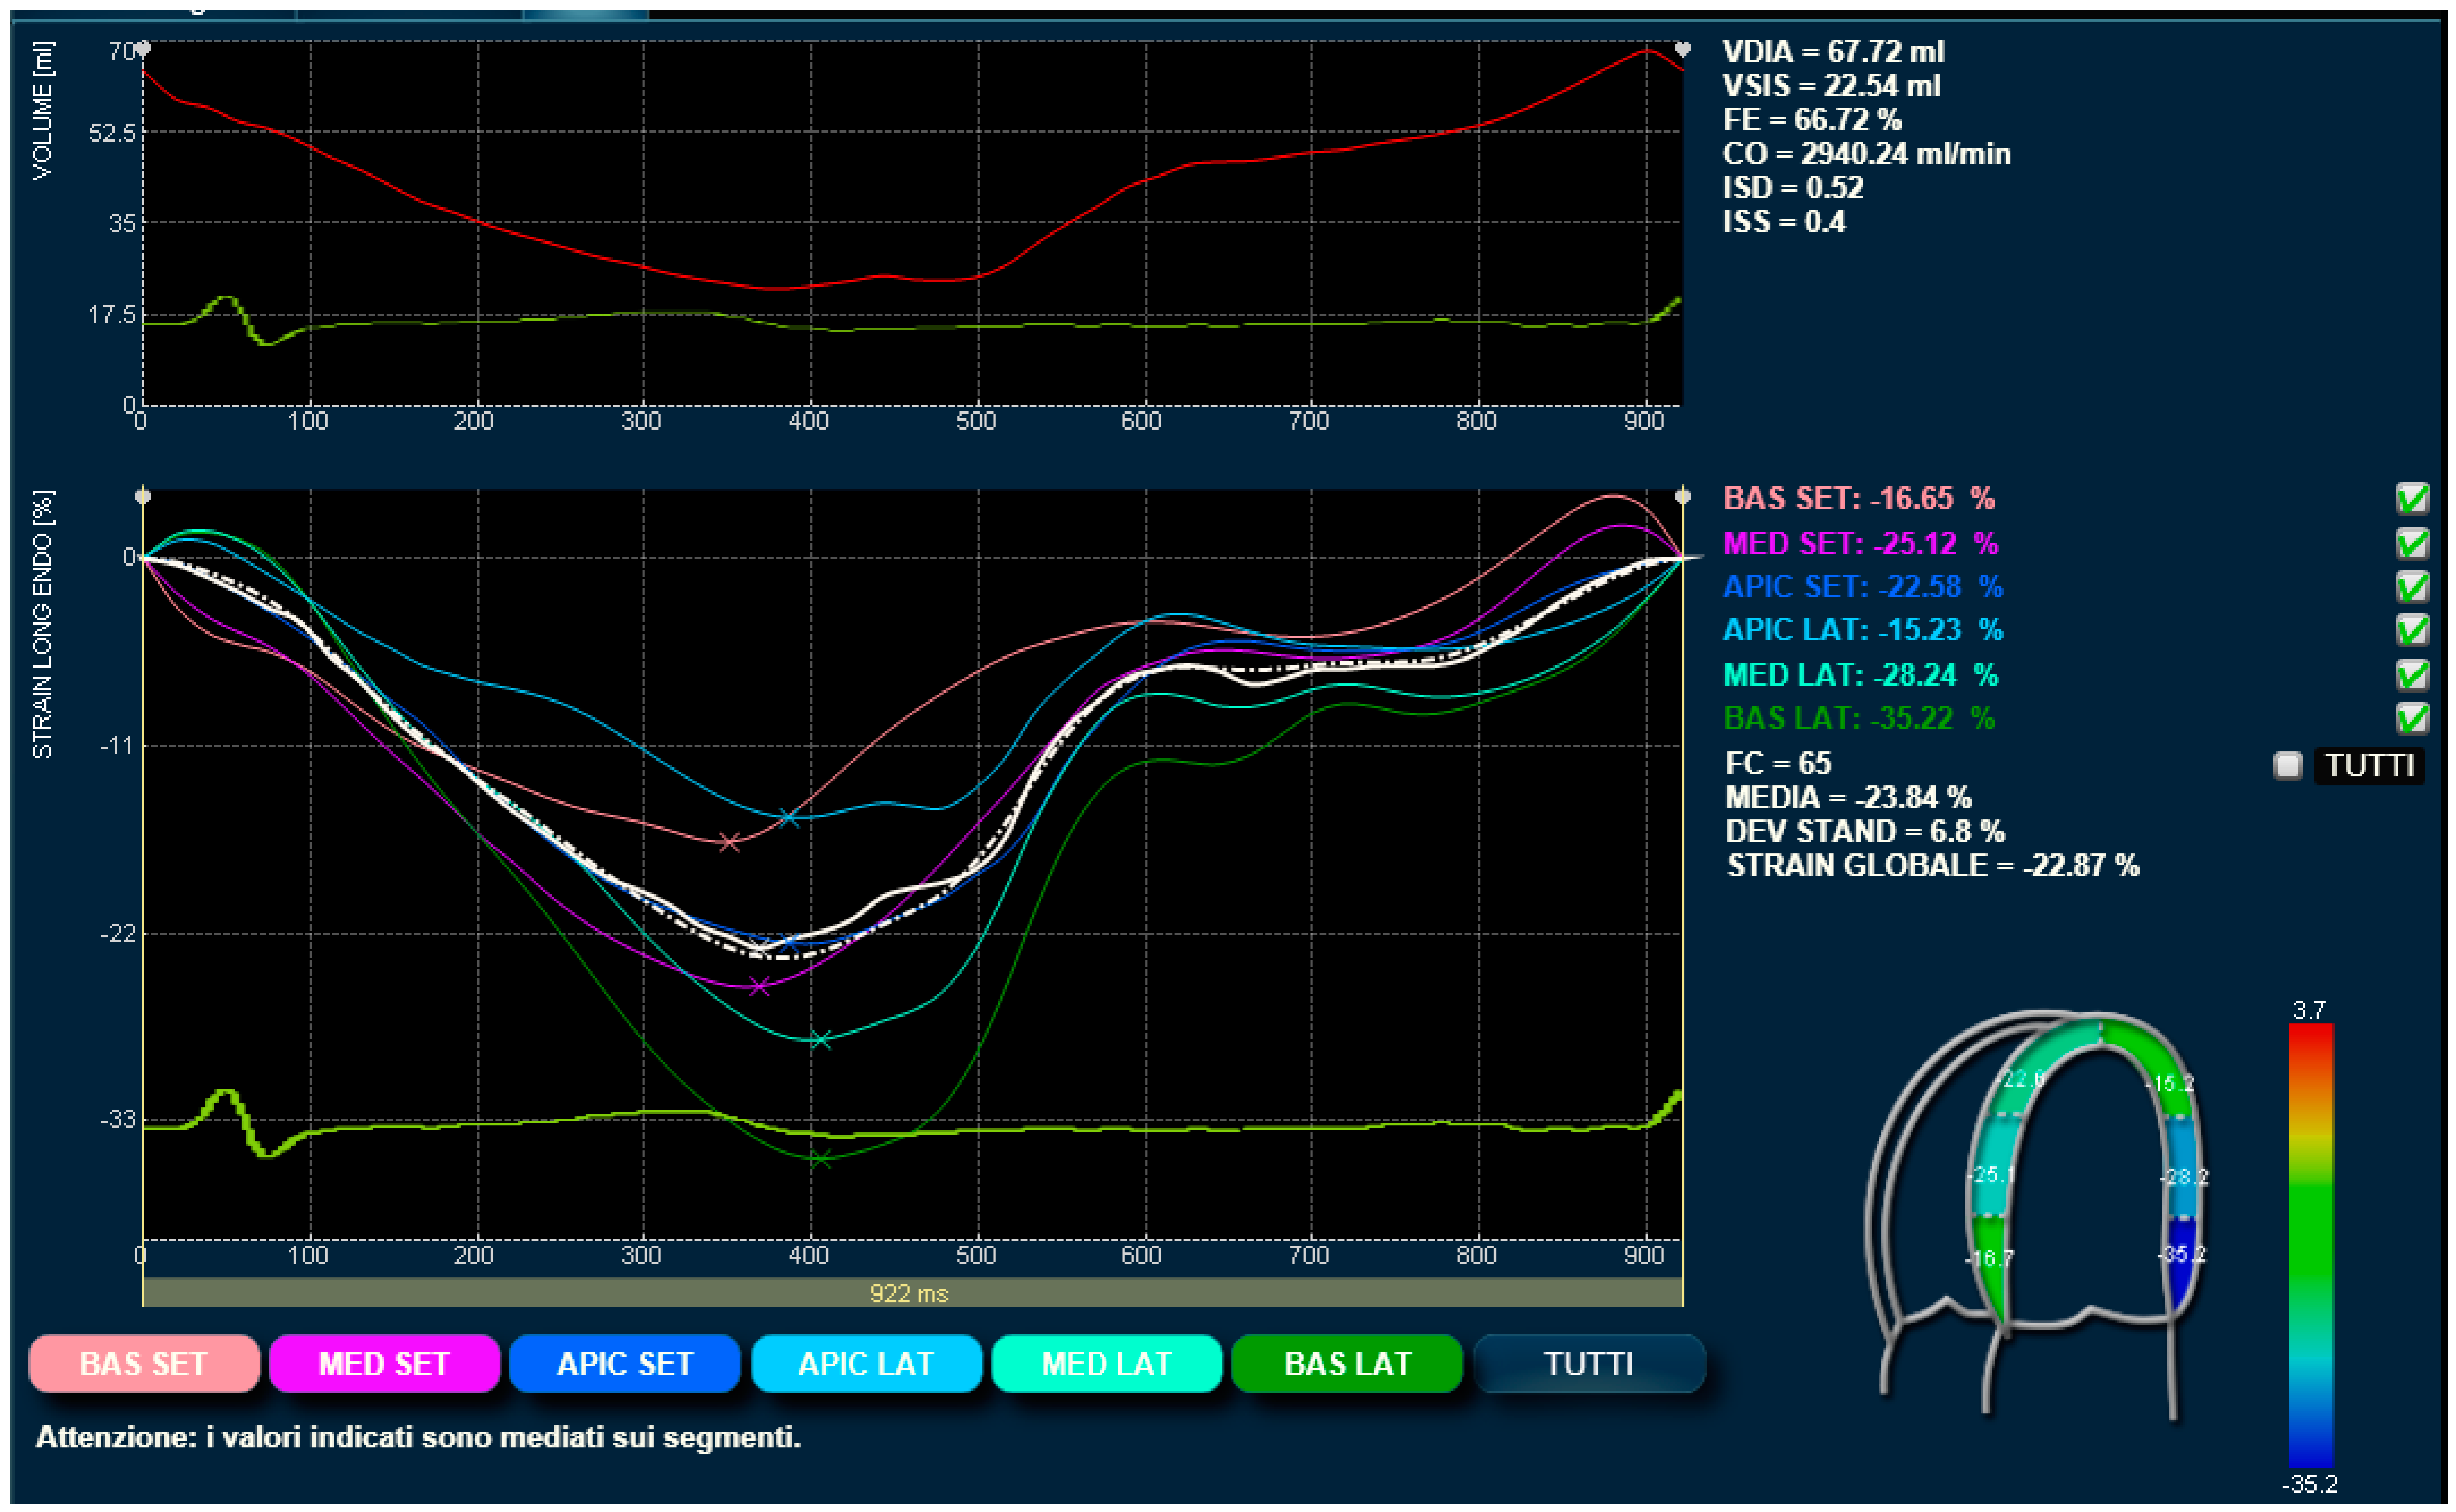
Task: Click the strain color scale bar
Action: coord(2311,1245)
